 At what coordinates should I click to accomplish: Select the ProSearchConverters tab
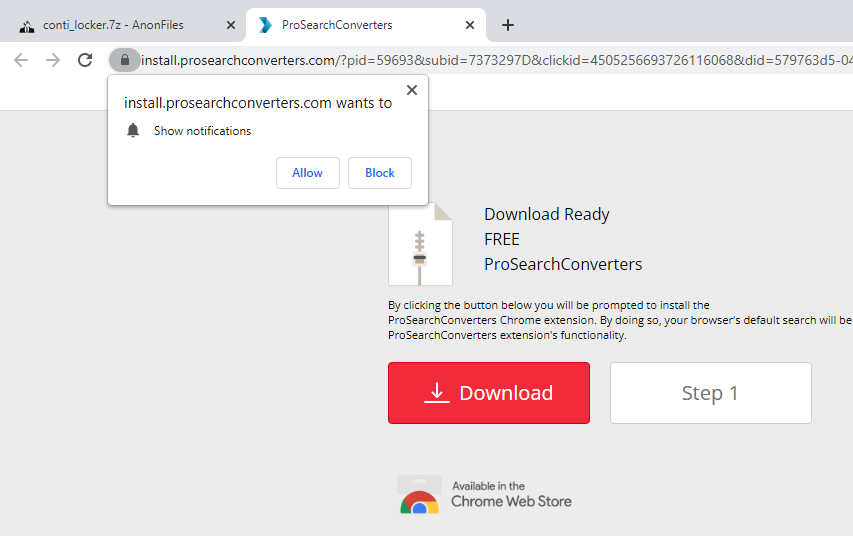pos(366,25)
